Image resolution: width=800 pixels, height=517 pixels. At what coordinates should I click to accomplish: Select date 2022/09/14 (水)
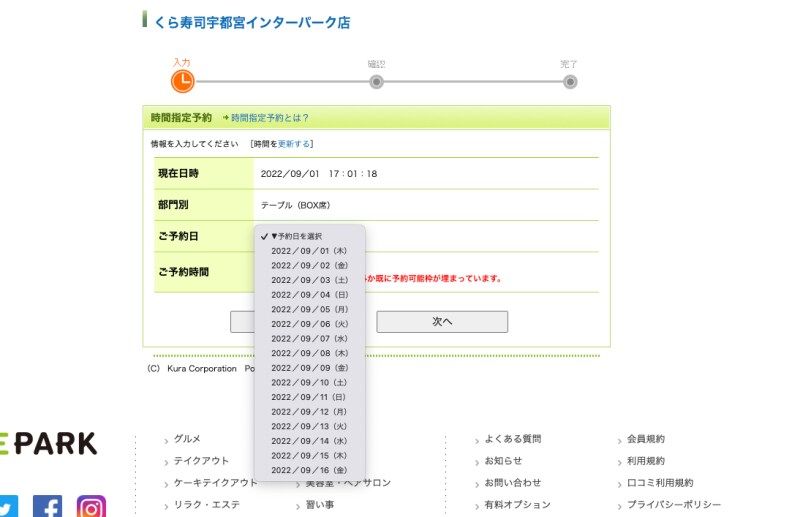tap(310, 441)
